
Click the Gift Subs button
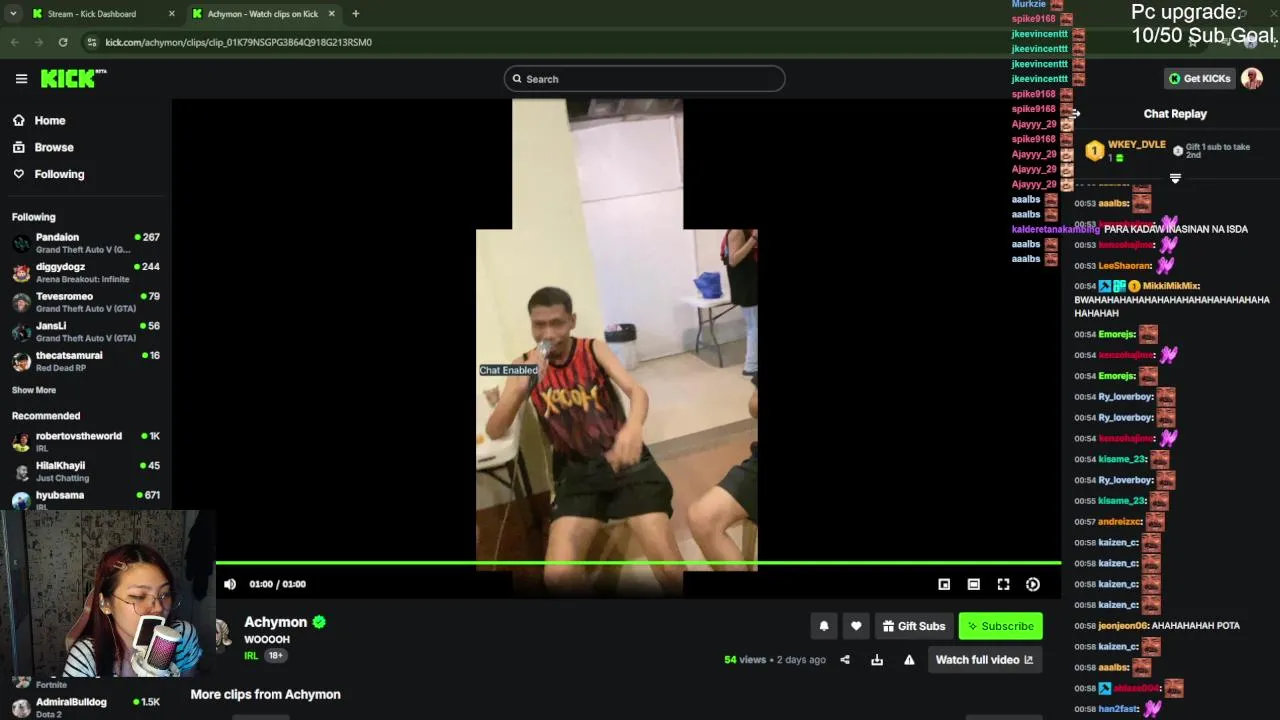tap(913, 626)
